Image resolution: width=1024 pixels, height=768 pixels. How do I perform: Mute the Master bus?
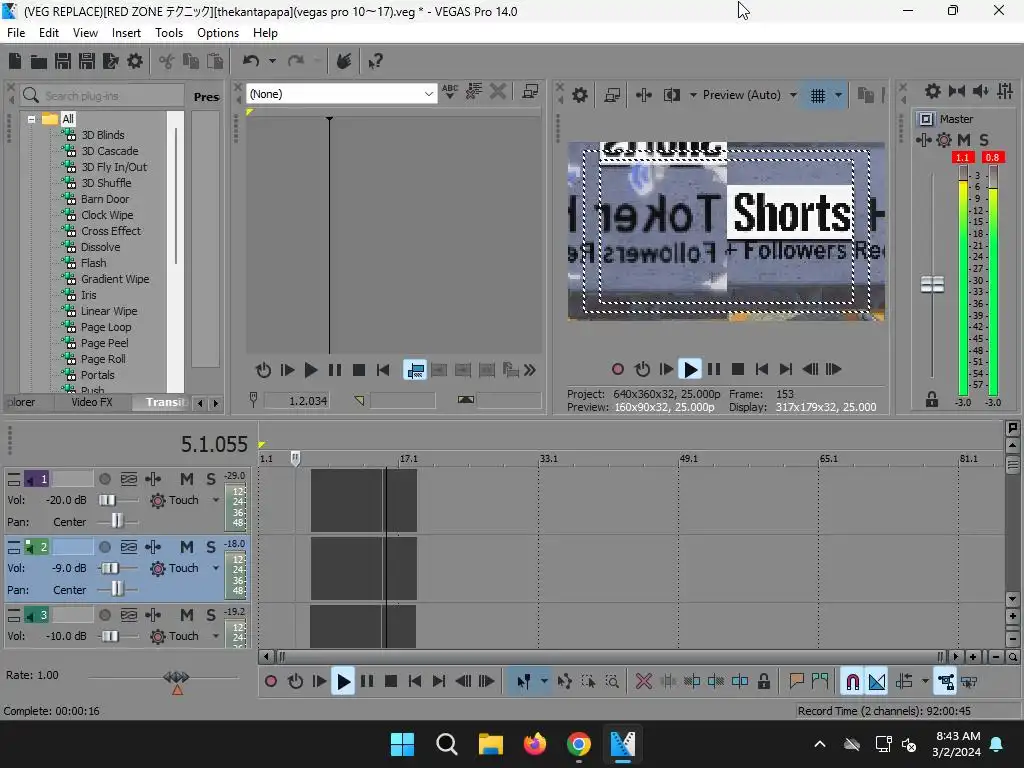(963, 140)
